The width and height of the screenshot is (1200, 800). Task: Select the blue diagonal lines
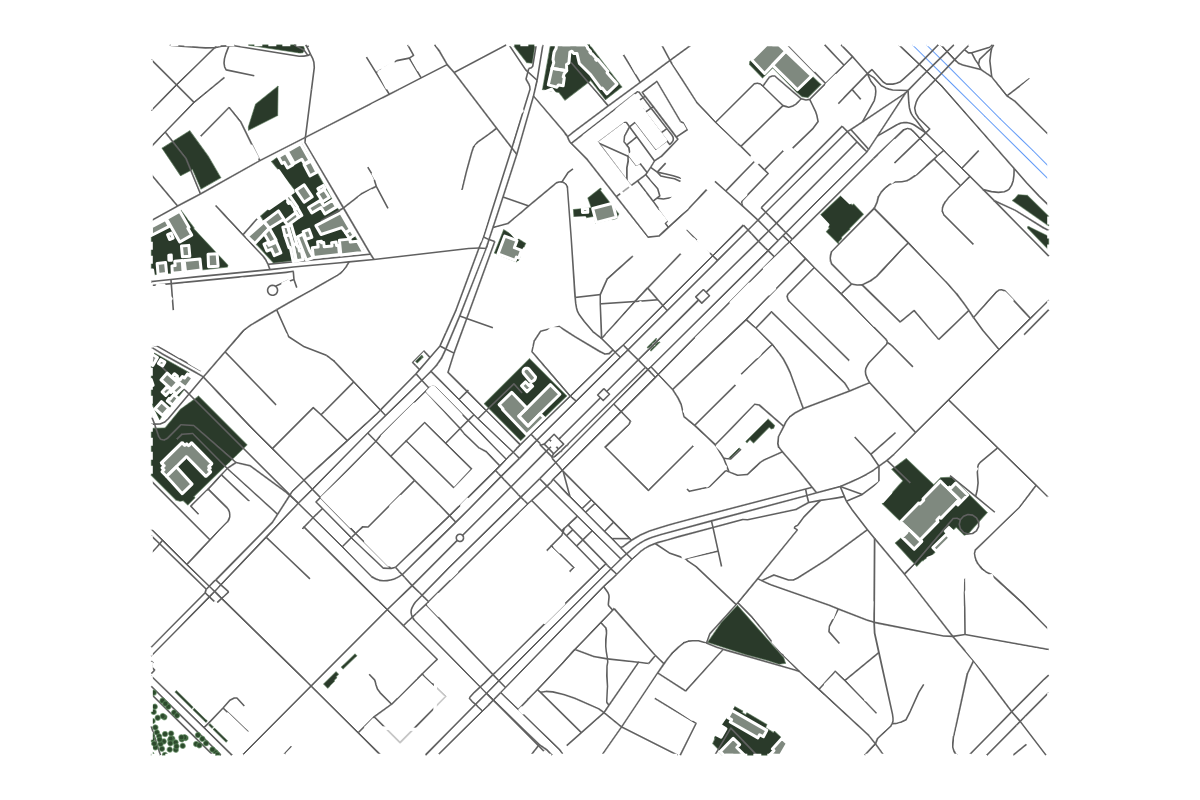tap(980, 110)
